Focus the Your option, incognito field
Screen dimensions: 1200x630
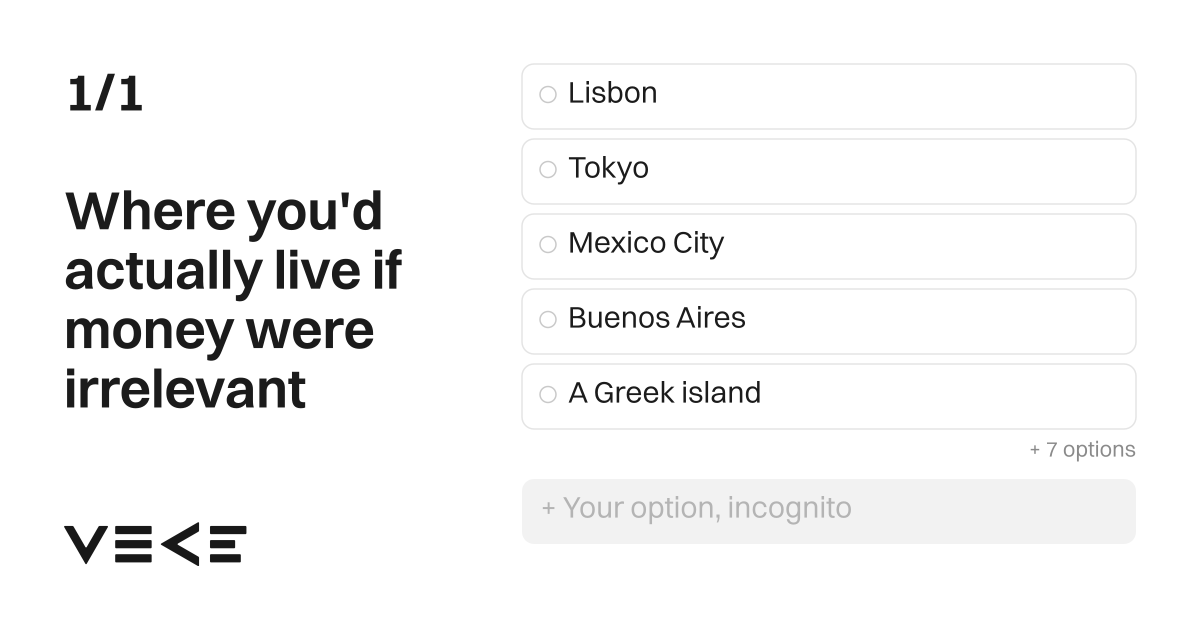pyautogui.click(x=829, y=511)
